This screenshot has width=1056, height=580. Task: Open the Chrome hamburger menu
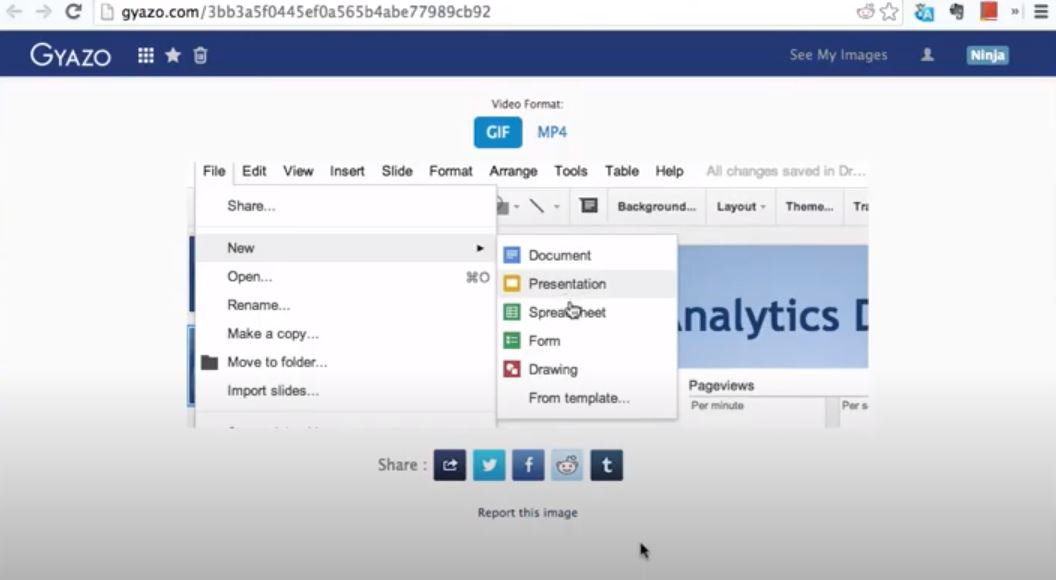click(1041, 11)
